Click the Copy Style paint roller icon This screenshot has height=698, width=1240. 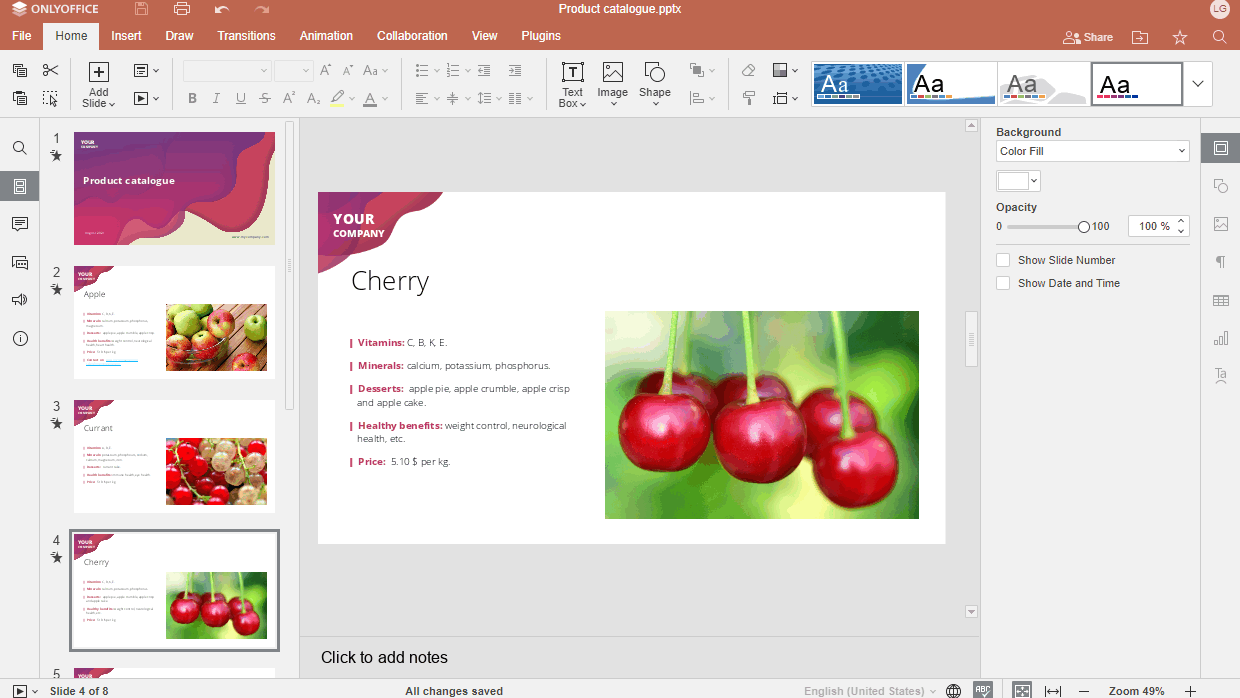[749, 98]
